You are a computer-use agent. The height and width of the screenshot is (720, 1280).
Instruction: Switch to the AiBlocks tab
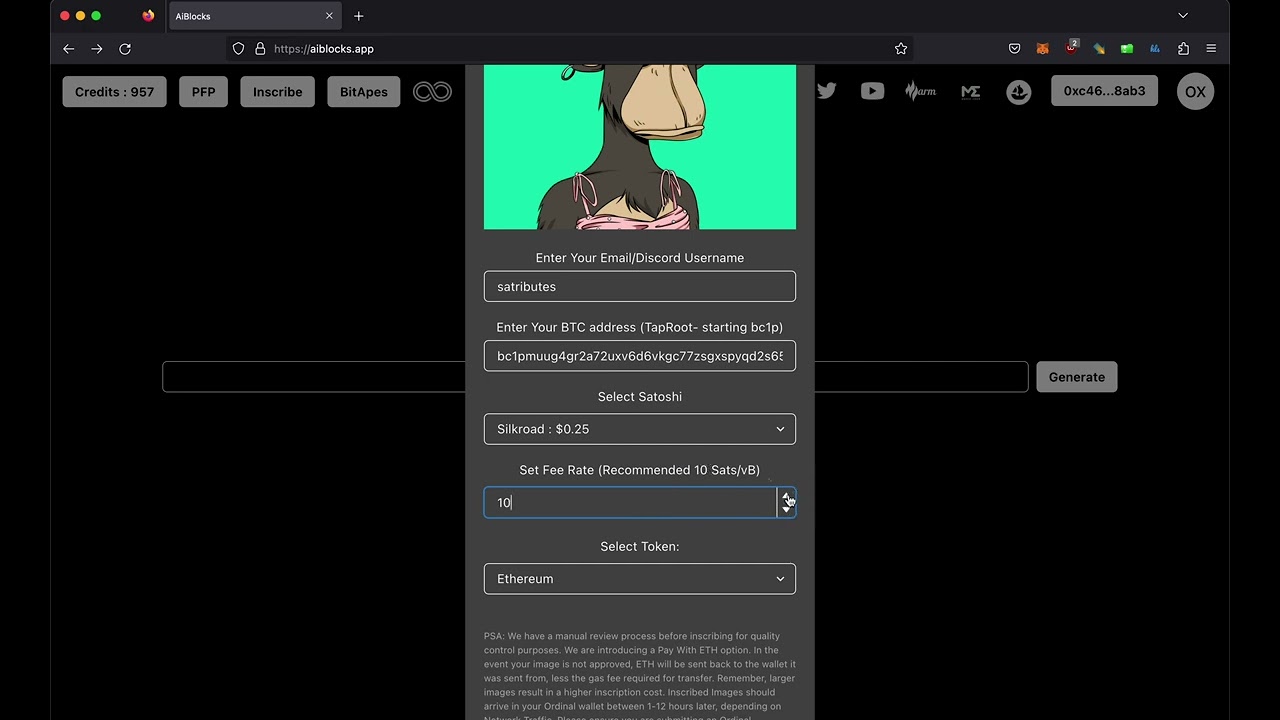point(255,16)
